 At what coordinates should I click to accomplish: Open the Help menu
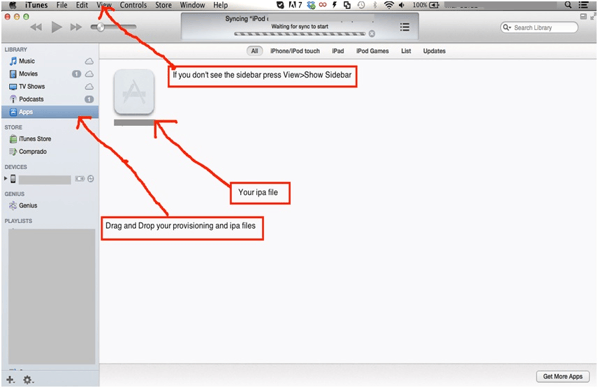click(220, 5)
